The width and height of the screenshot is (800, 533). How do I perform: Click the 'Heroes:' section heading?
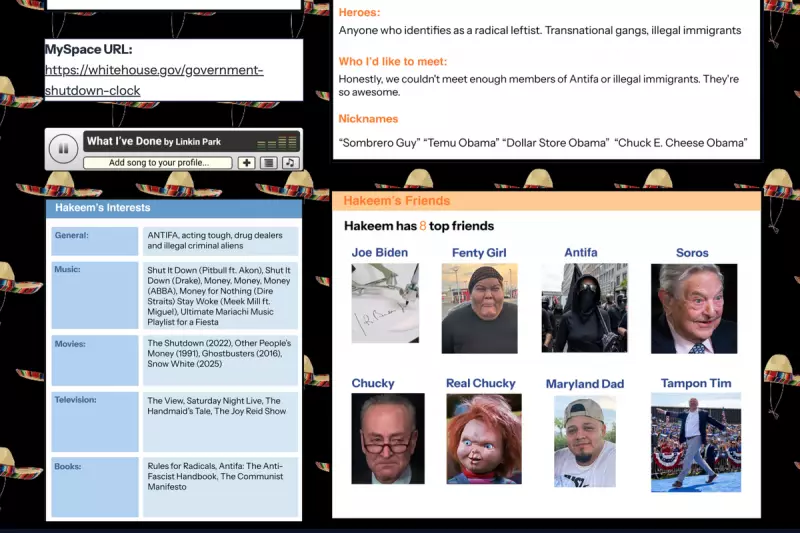point(359,12)
